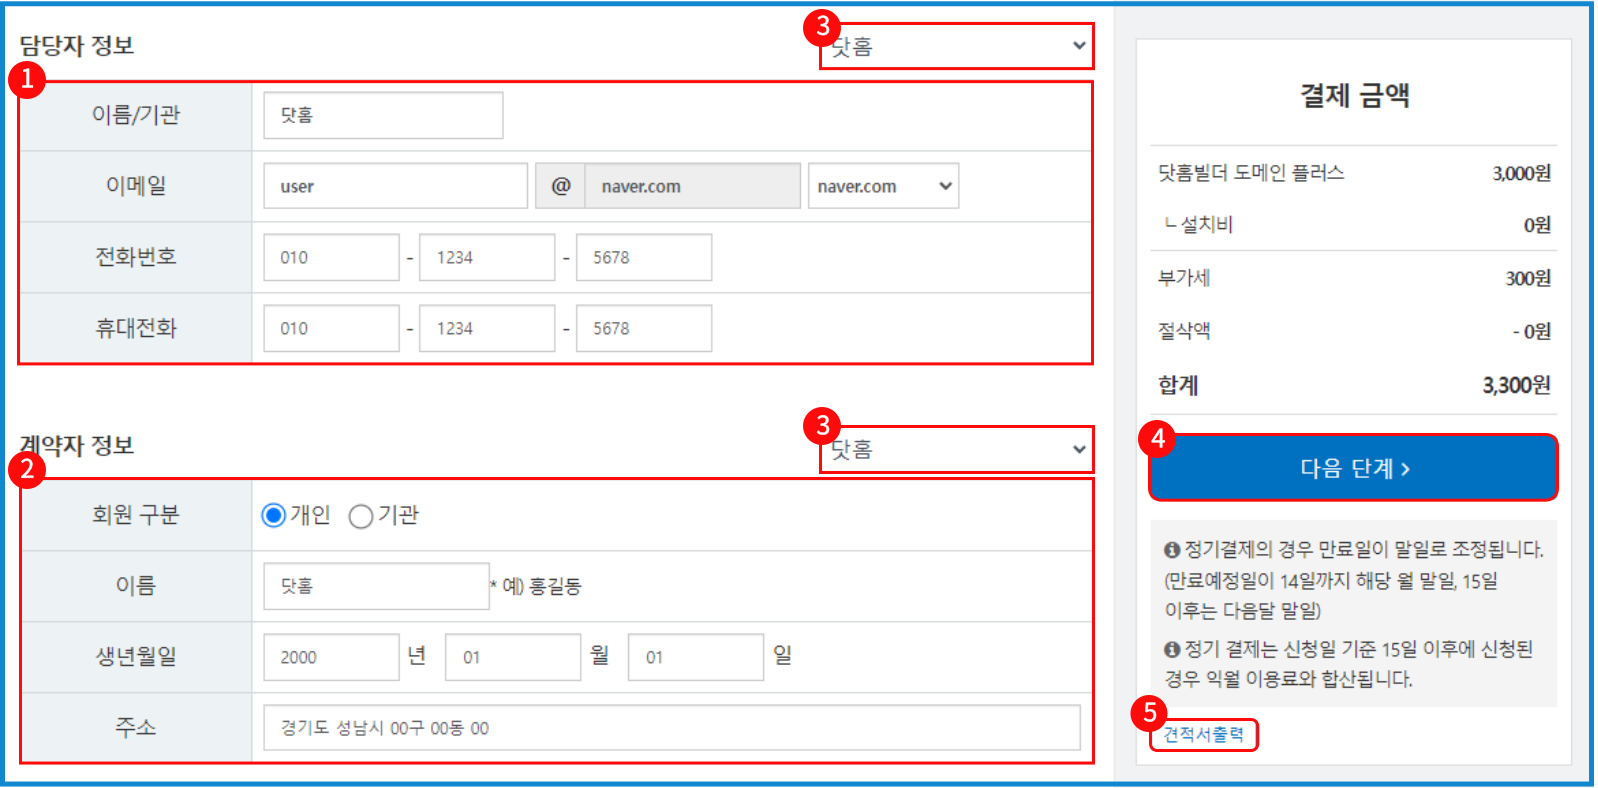Click the birth year field
The height and width of the screenshot is (788, 1598).
pos(331,657)
